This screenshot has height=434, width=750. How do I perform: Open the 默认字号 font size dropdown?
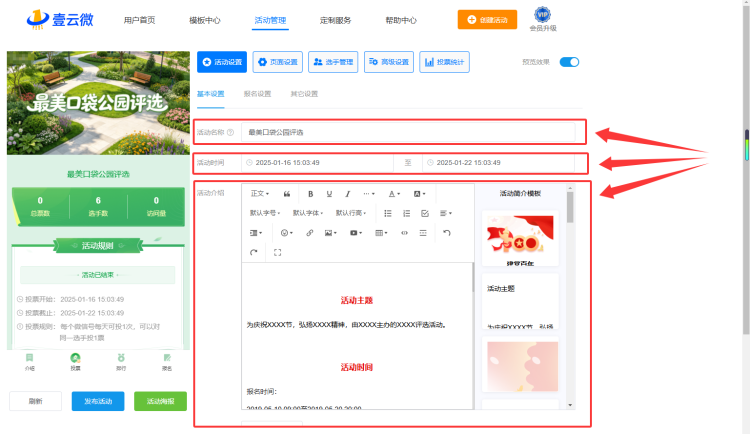265,213
